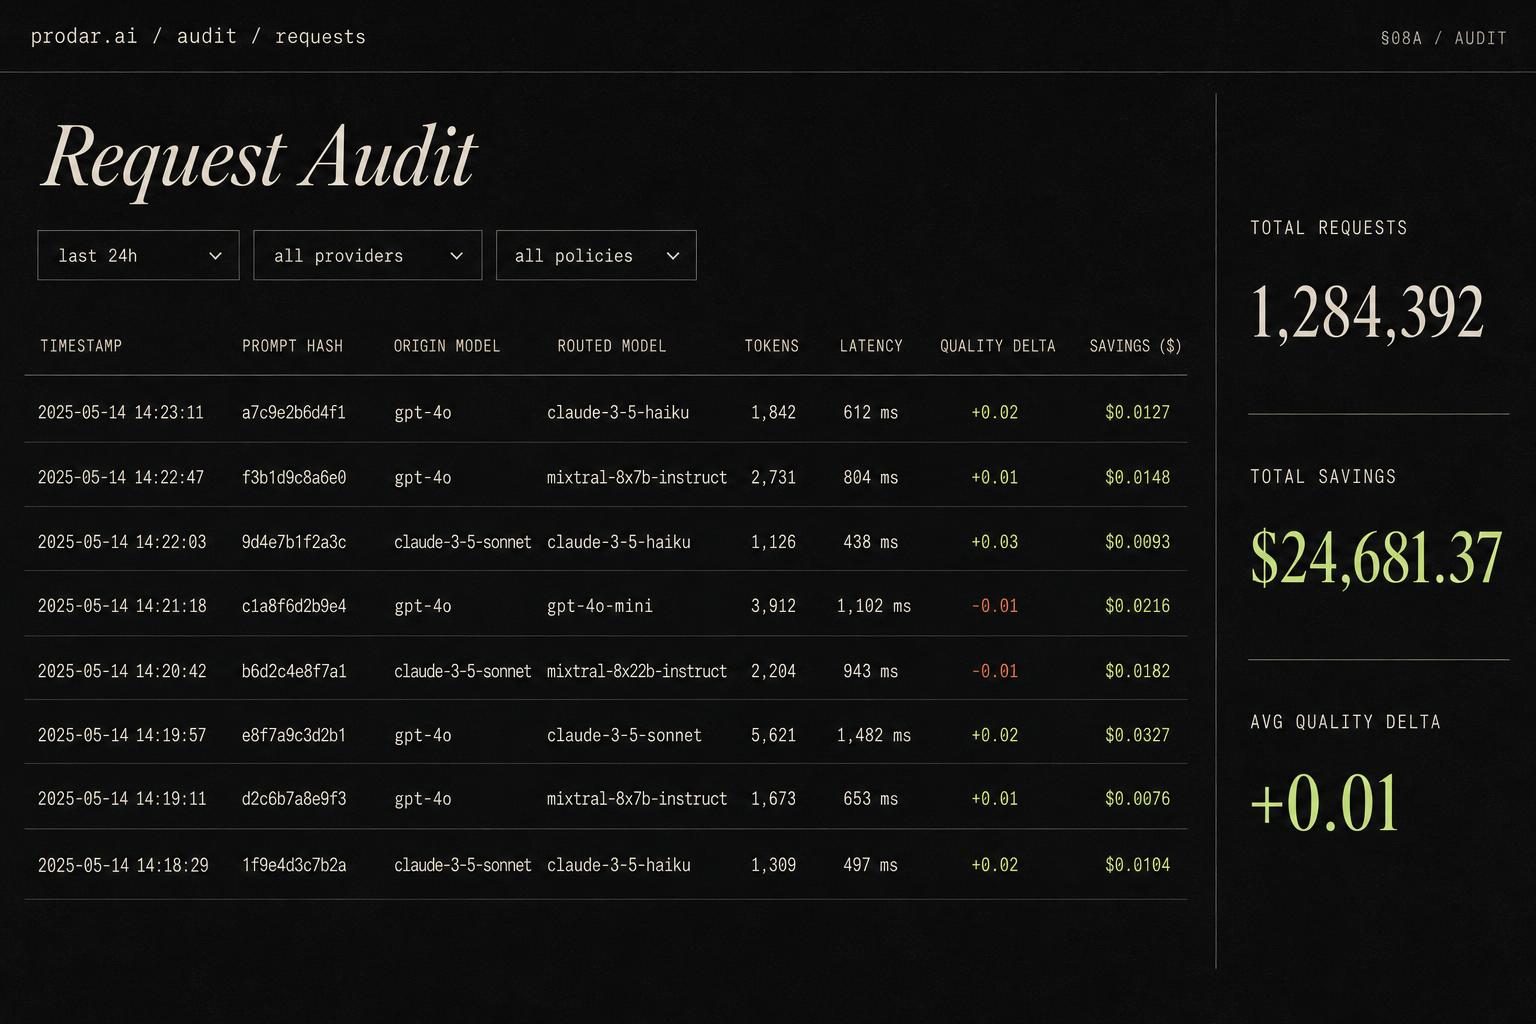Image resolution: width=1536 pixels, height=1024 pixels.
Task: Sort by the TOKENS column header
Action: pyautogui.click(x=771, y=346)
